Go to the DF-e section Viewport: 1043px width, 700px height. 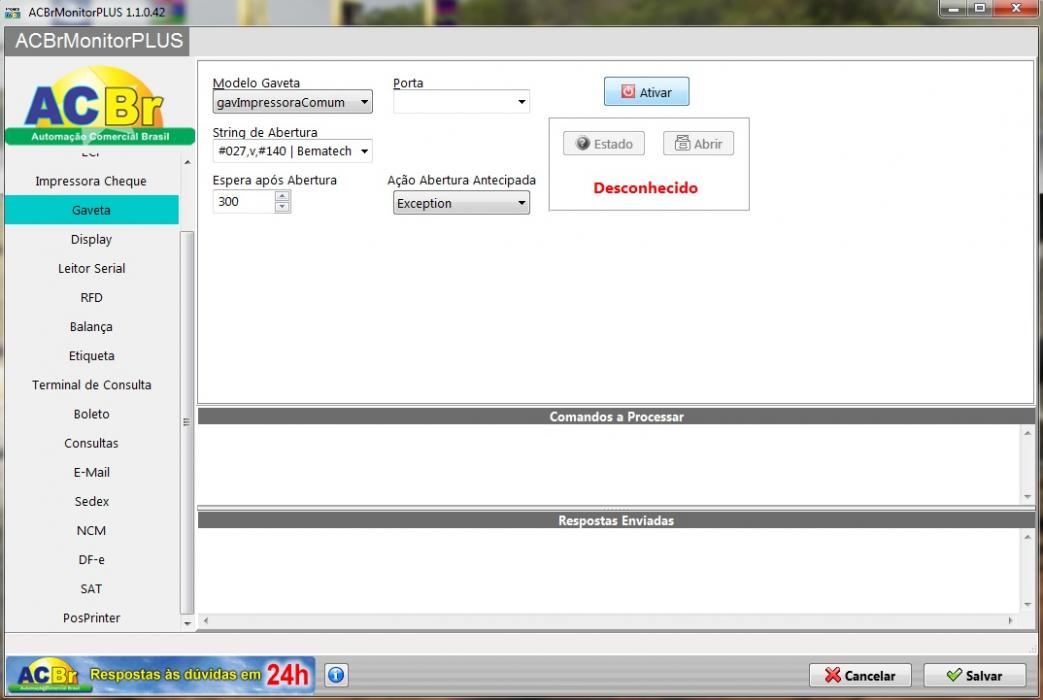[91, 560]
